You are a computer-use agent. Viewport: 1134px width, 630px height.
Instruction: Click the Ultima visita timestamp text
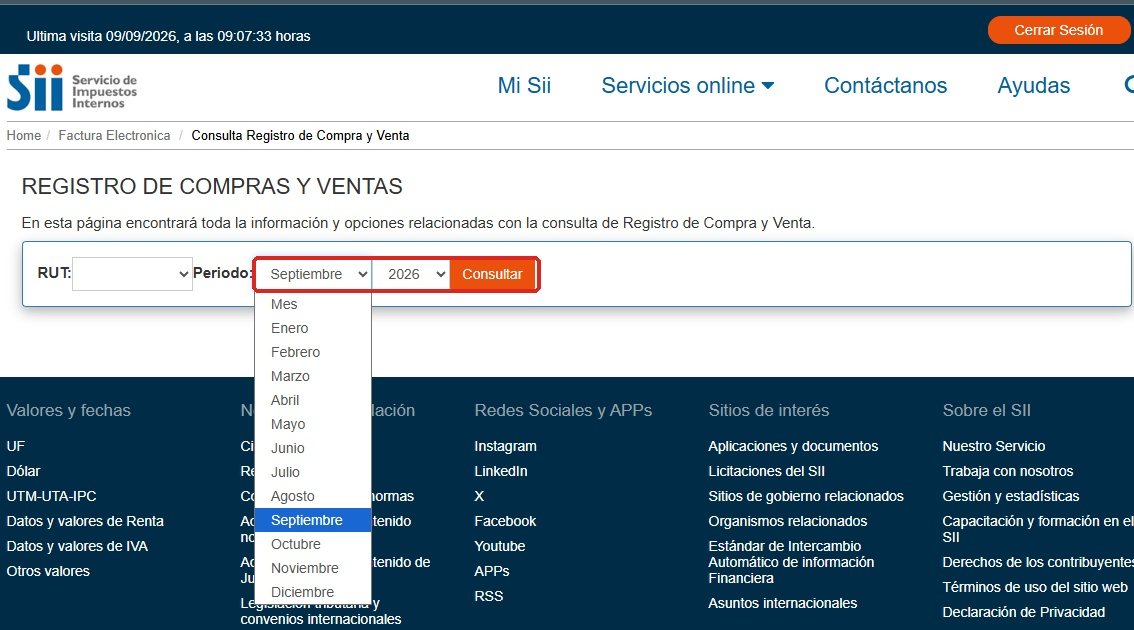click(169, 36)
